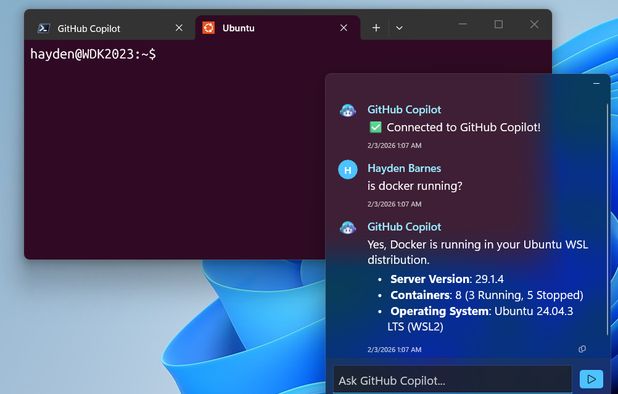Click the timestamp under 'is docker running?'
The image size is (618, 394).
coord(394,204)
